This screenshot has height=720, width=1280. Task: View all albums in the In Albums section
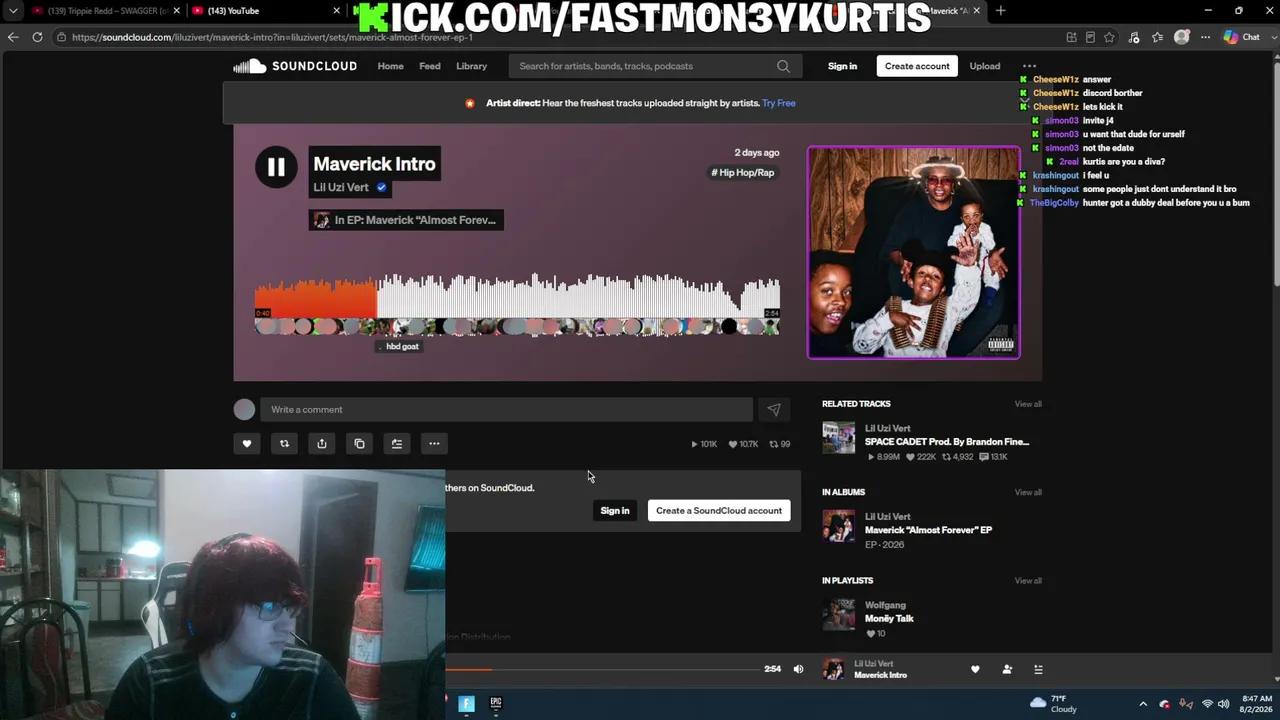pos(1028,492)
